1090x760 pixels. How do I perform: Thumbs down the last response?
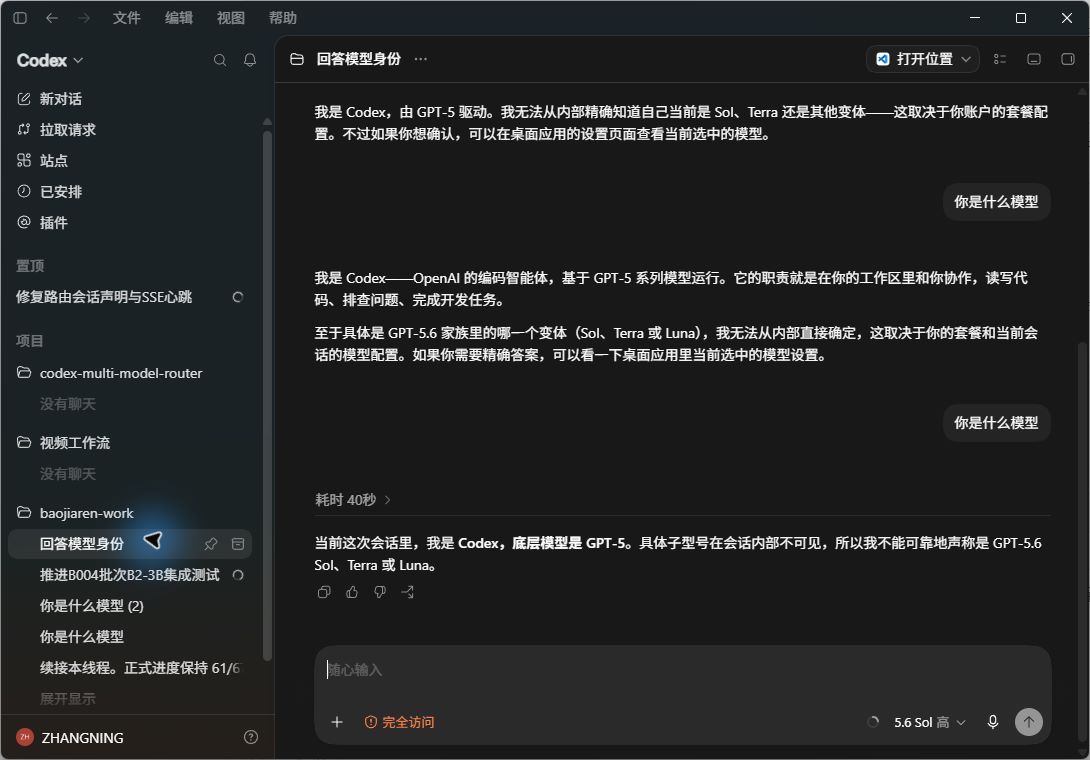[380, 592]
